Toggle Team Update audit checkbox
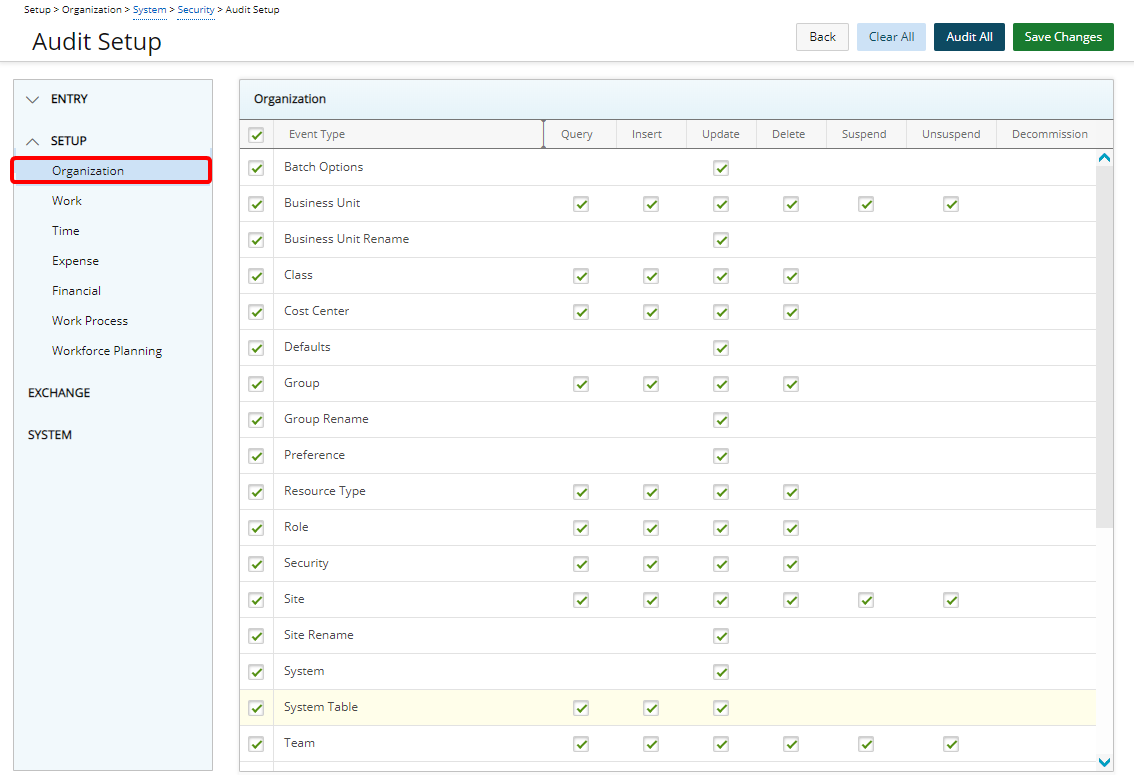Screen dimensions: 1134x775 tap(721, 744)
